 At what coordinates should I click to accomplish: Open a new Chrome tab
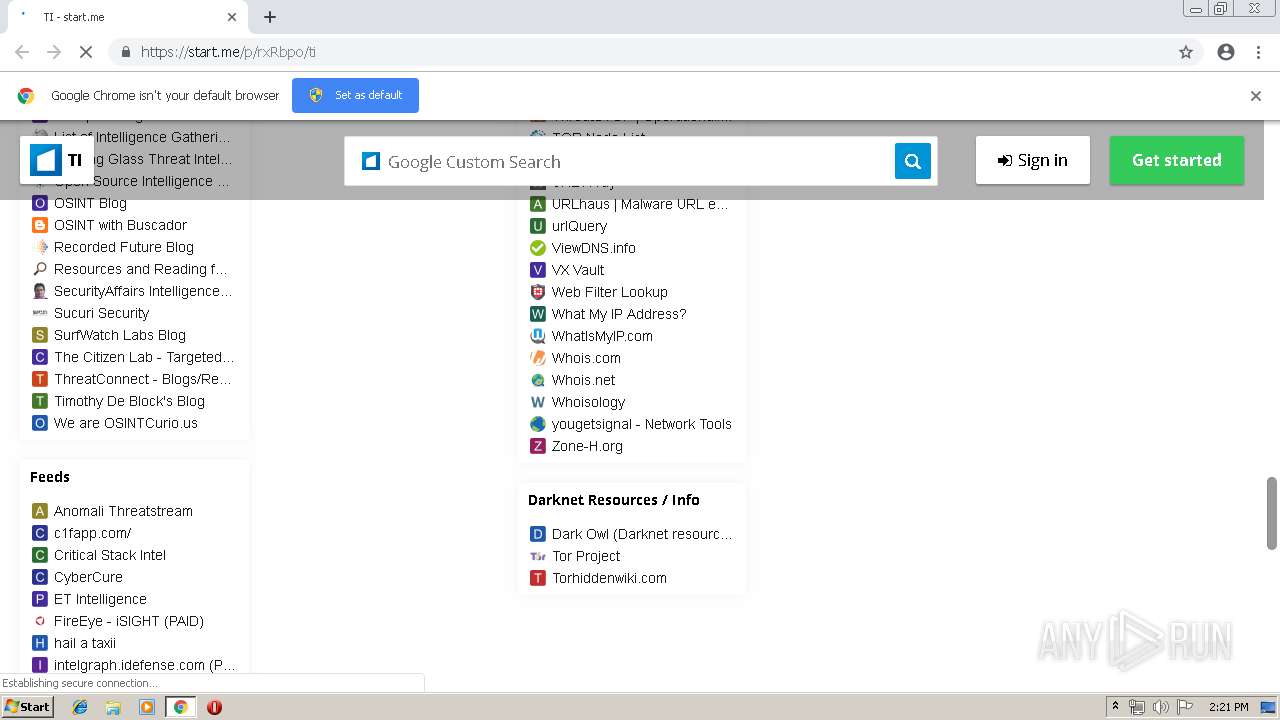pos(270,17)
